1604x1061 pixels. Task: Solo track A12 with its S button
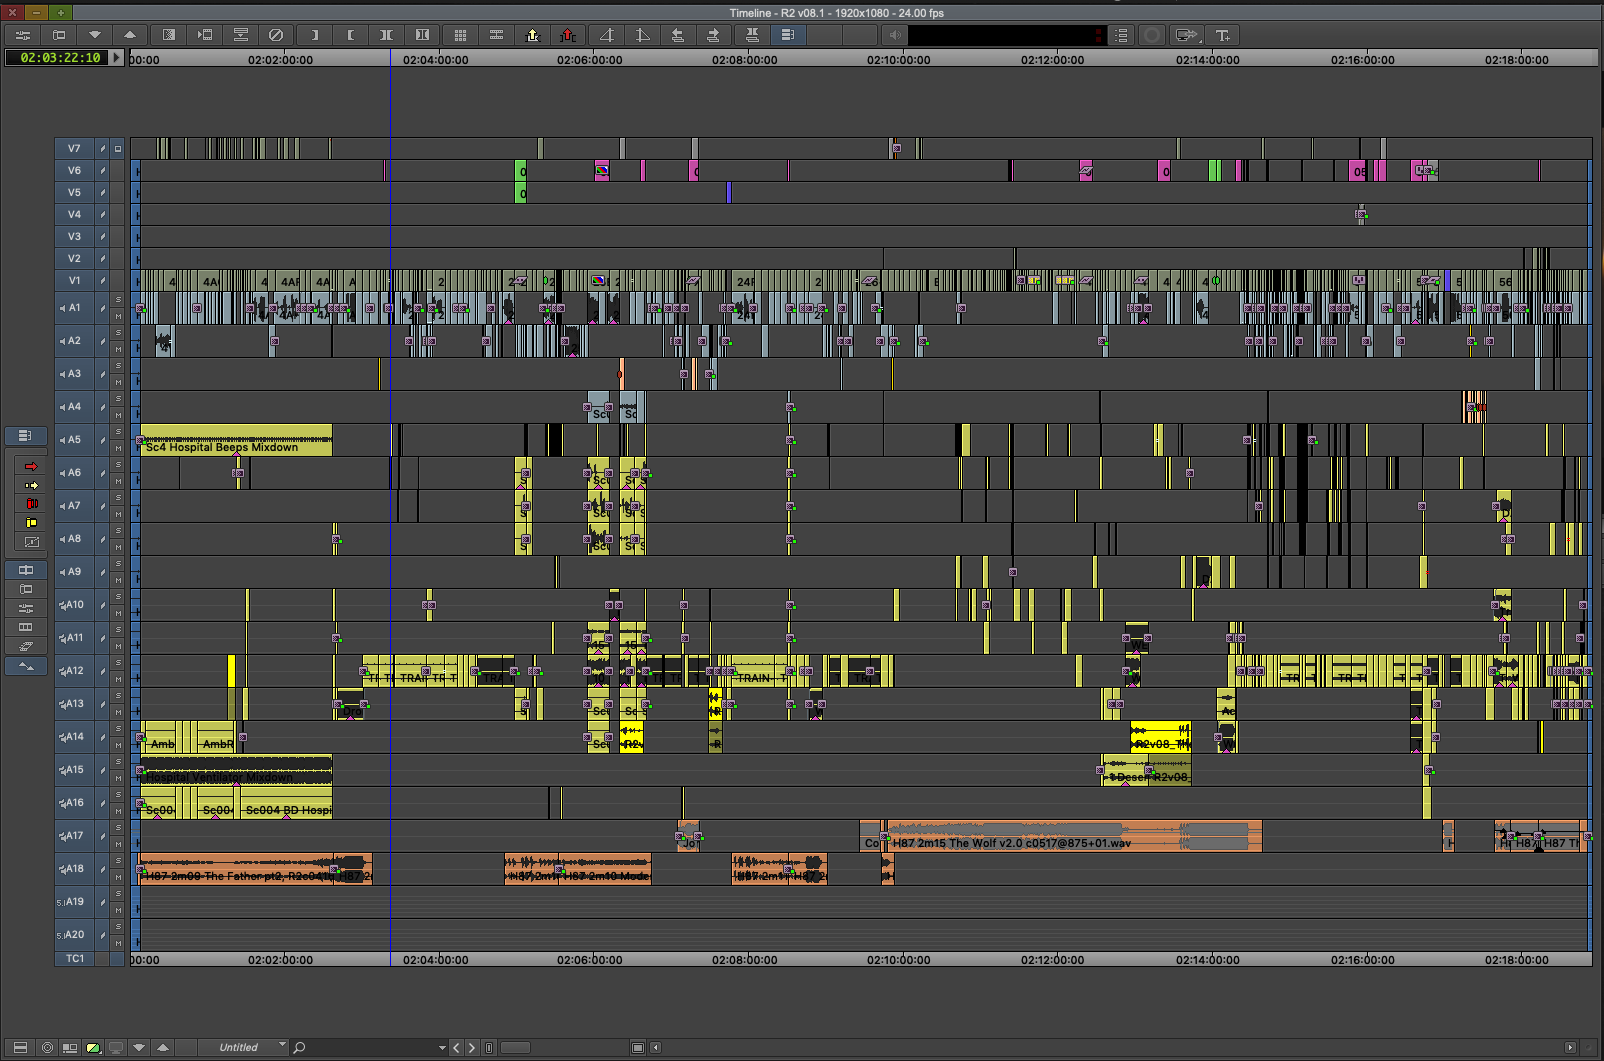(x=118, y=663)
